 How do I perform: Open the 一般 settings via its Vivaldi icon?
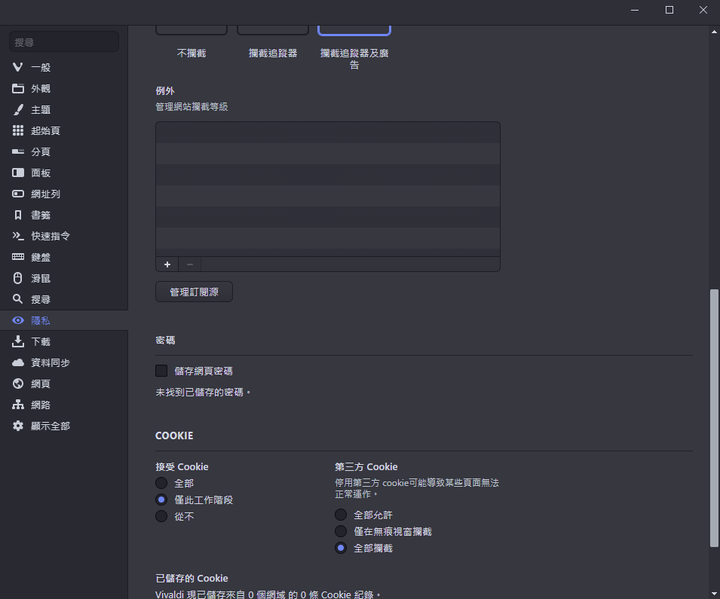(18, 67)
